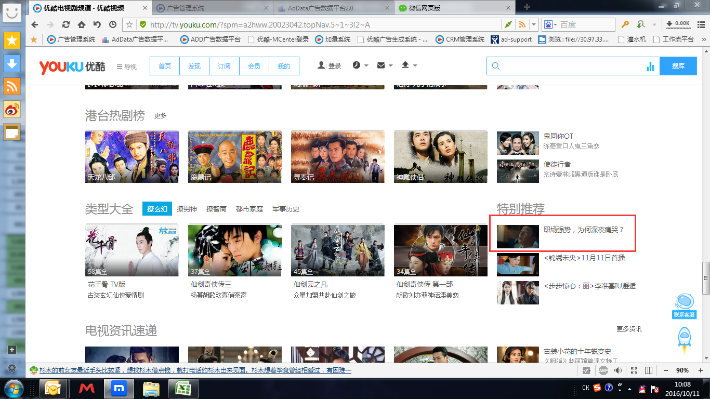Click the smiley face avatar icon
The width and height of the screenshot is (710, 399).
pos(12,12)
